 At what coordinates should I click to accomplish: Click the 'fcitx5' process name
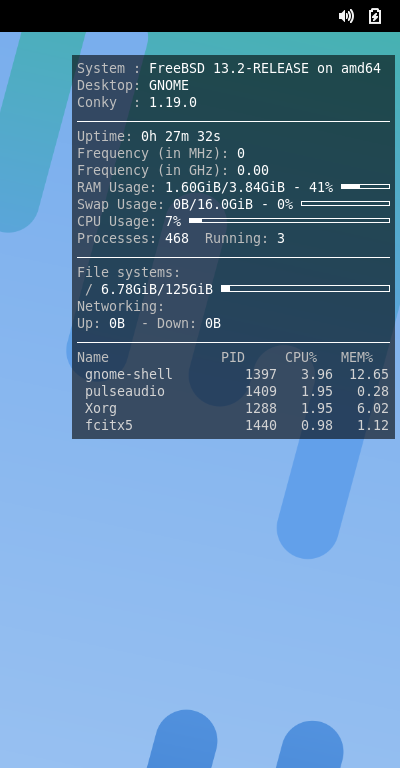coord(109,425)
